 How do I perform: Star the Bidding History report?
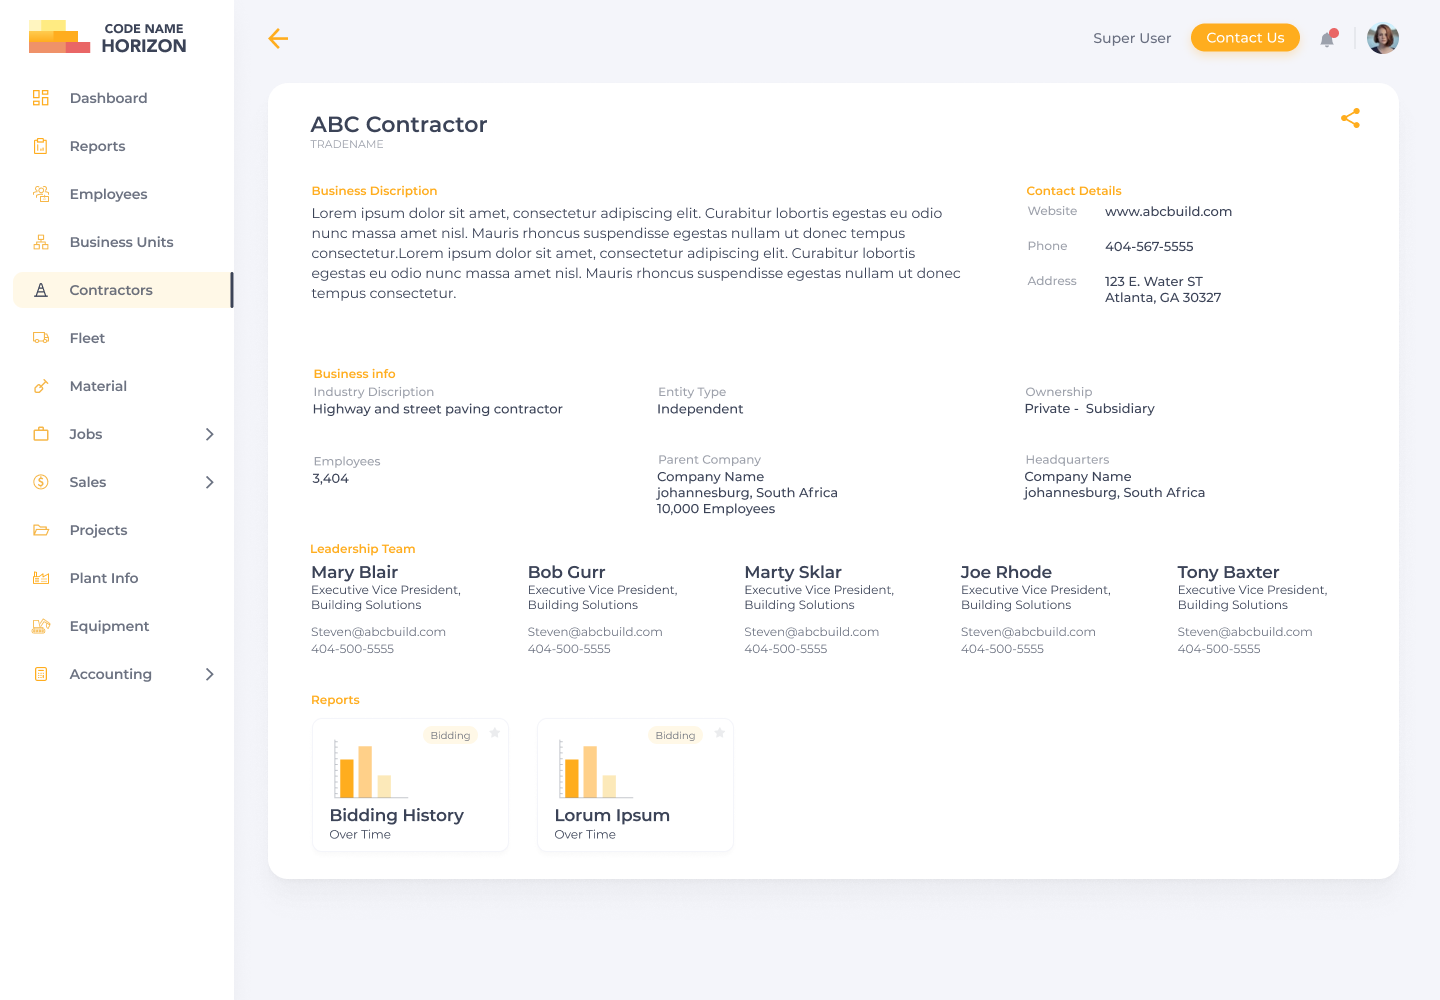(x=495, y=733)
